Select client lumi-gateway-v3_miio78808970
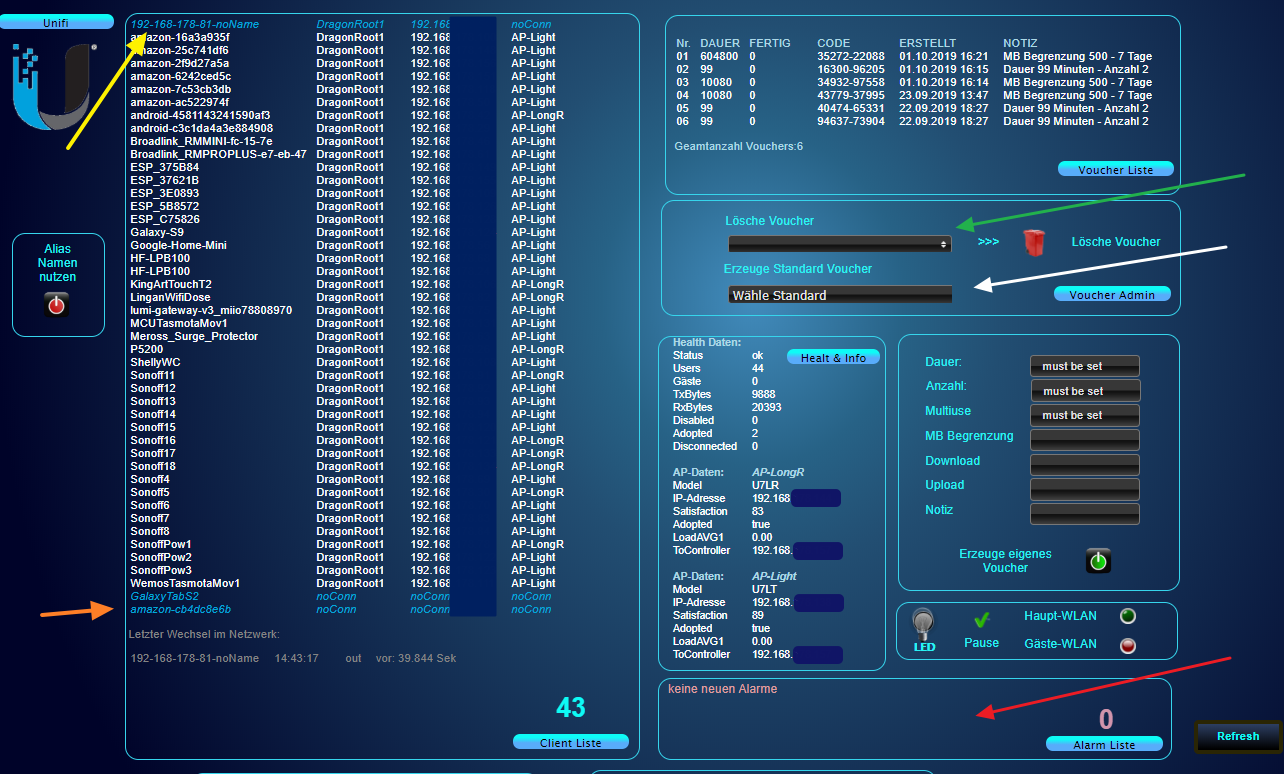Screen dimensions: 1284x774 (211, 310)
